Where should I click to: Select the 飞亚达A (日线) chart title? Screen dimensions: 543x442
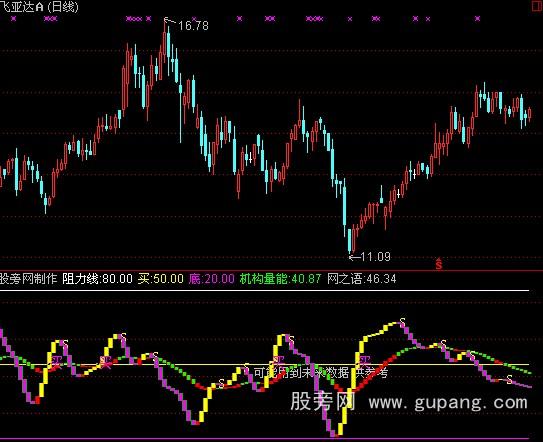[x=39, y=7]
